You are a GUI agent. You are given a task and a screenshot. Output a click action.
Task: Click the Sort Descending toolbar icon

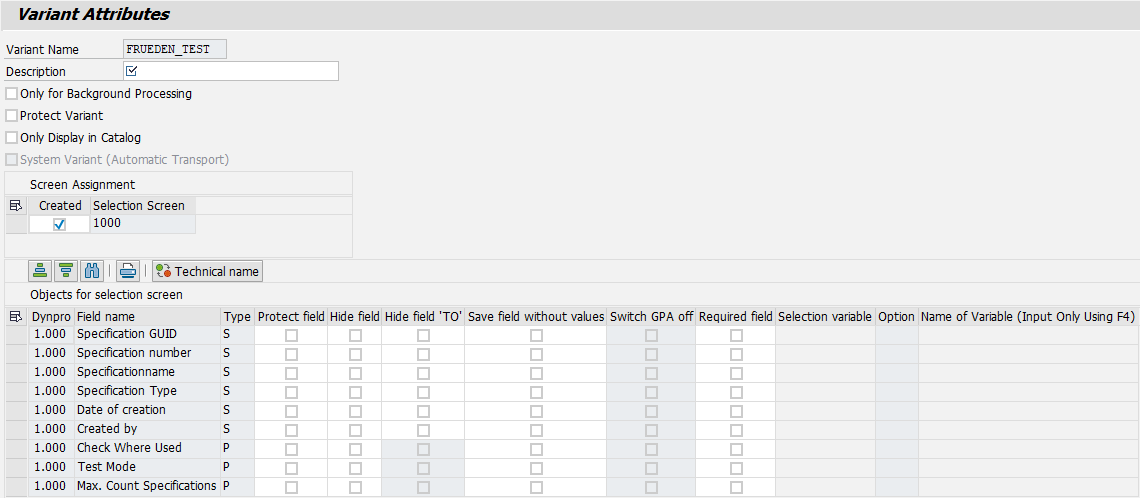pyautogui.click(x=66, y=271)
